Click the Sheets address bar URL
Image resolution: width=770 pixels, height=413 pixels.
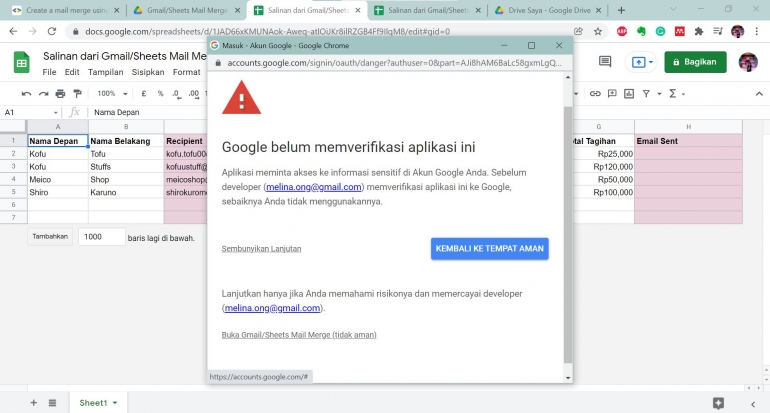coord(268,31)
